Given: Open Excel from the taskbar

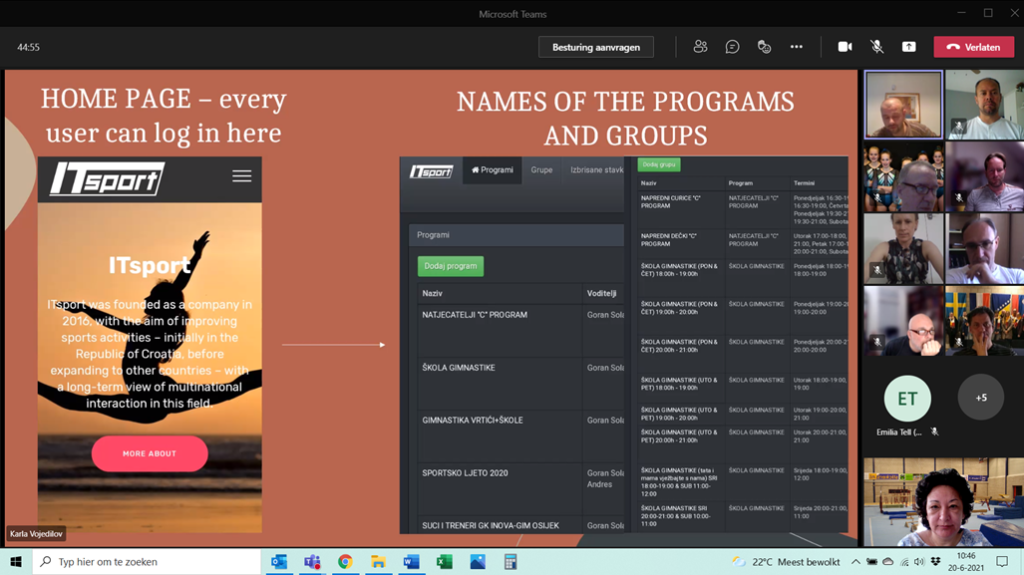Looking at the screenshot, I should coord(445,561).
